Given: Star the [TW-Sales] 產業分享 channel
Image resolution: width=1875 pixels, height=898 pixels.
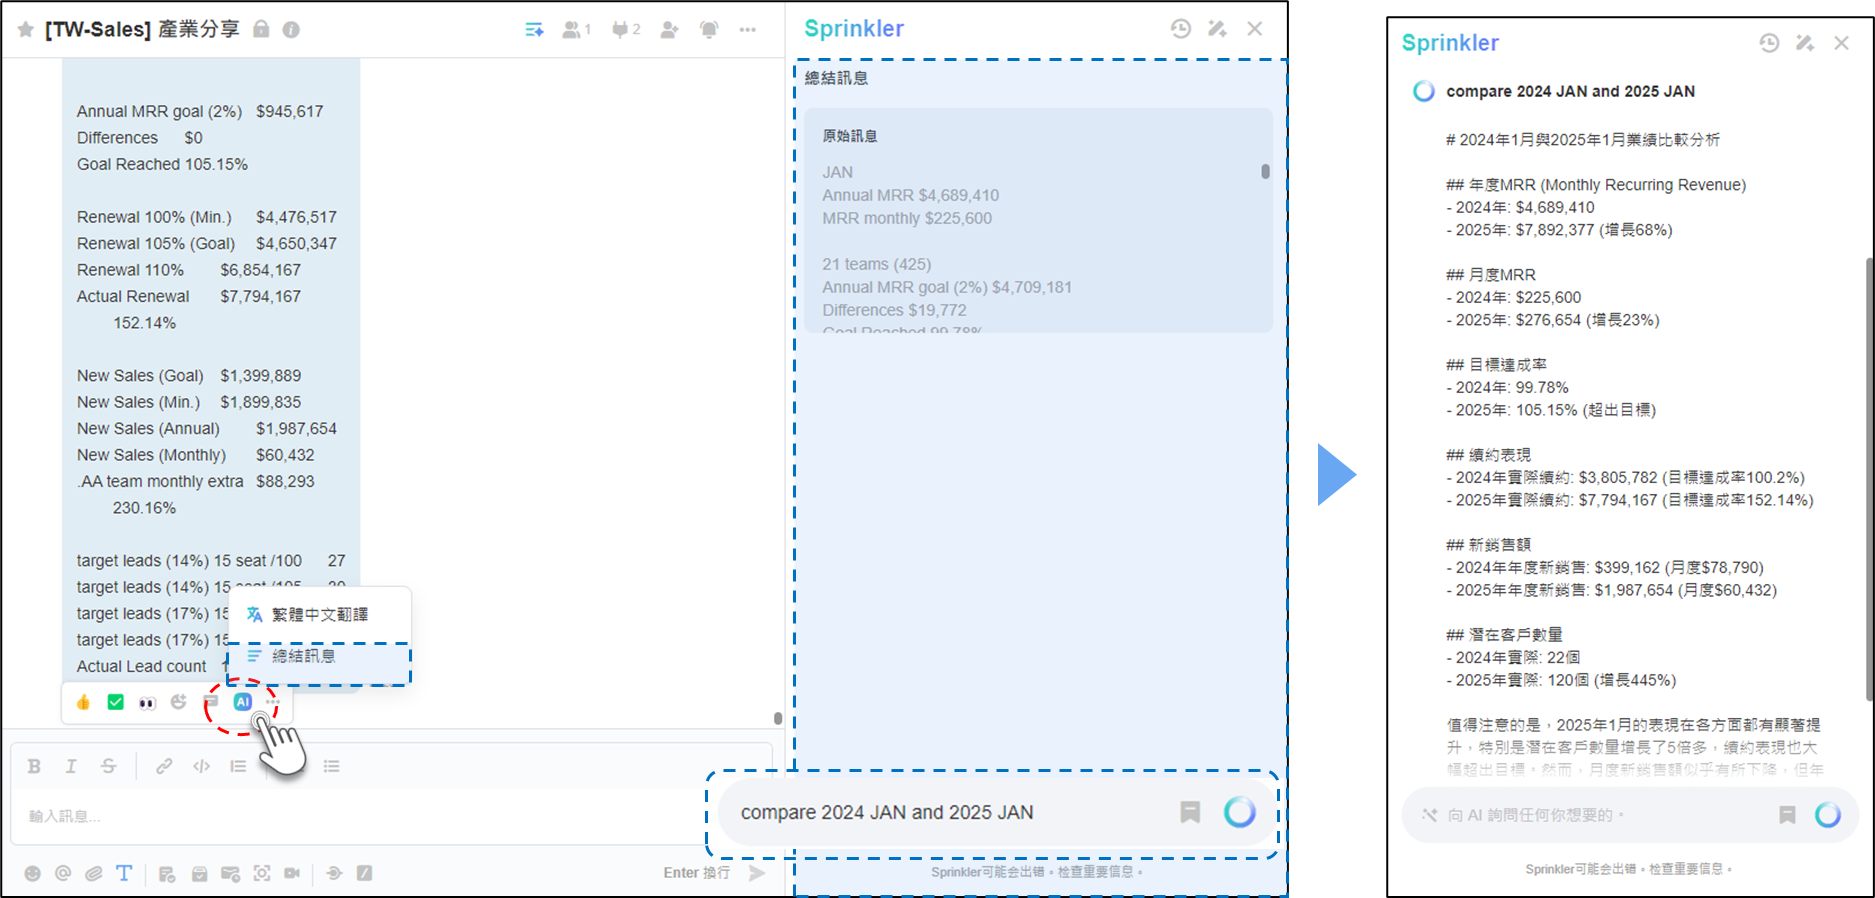Looking at the screenshot, I should pyautogui.click(x=26, y=30).
